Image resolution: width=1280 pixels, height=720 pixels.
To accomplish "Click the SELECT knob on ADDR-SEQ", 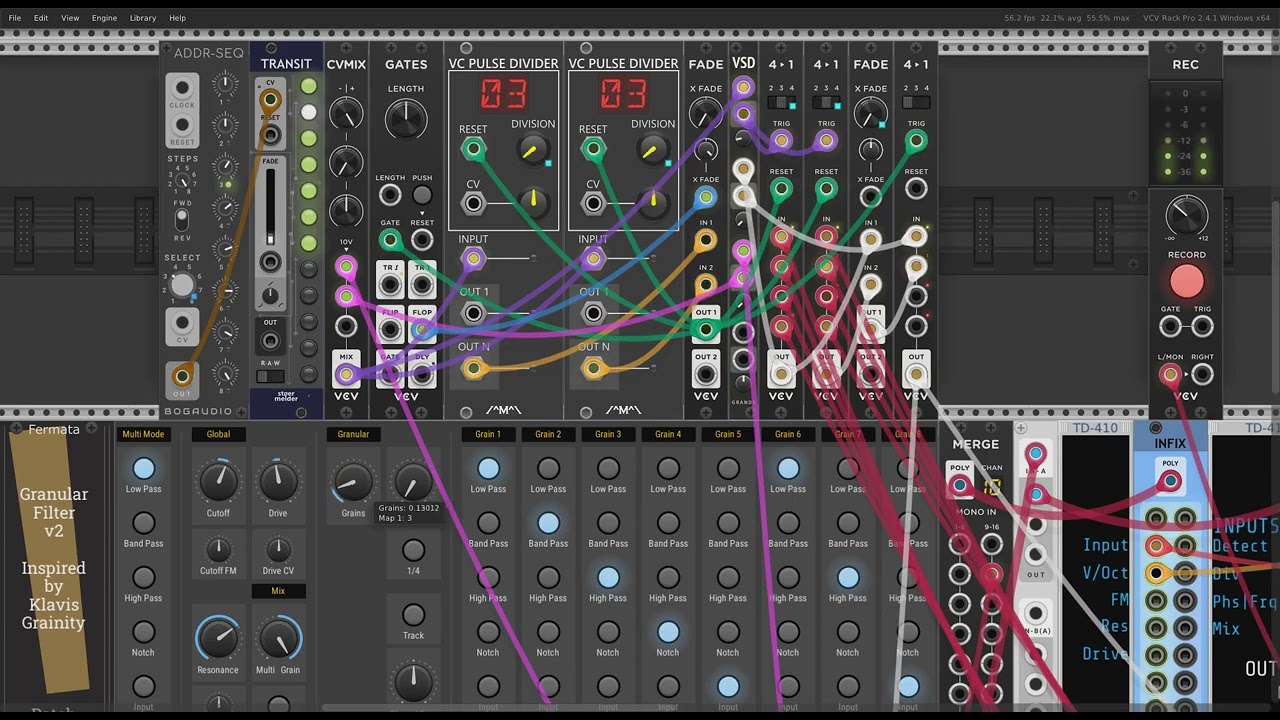I will [182, 285].
